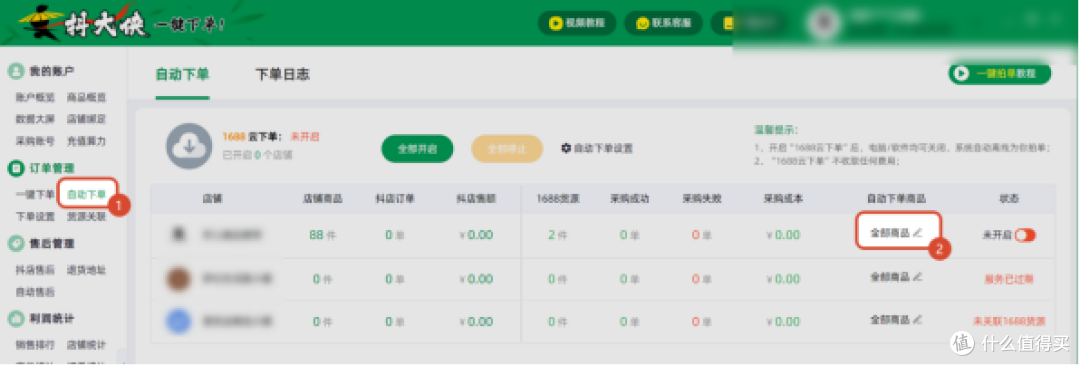Open the 一键拍单教程 button
Viewport: 1080px width, 366px height.
tap(1000, 73)
